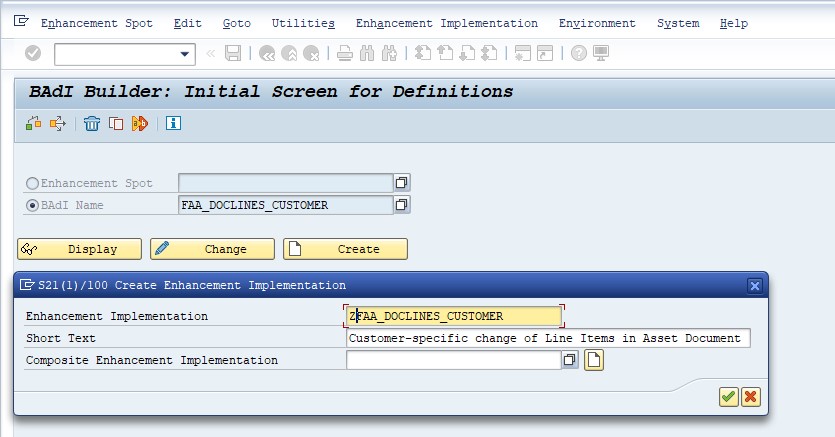Click the Back icon in the standard toolbar

267,53
